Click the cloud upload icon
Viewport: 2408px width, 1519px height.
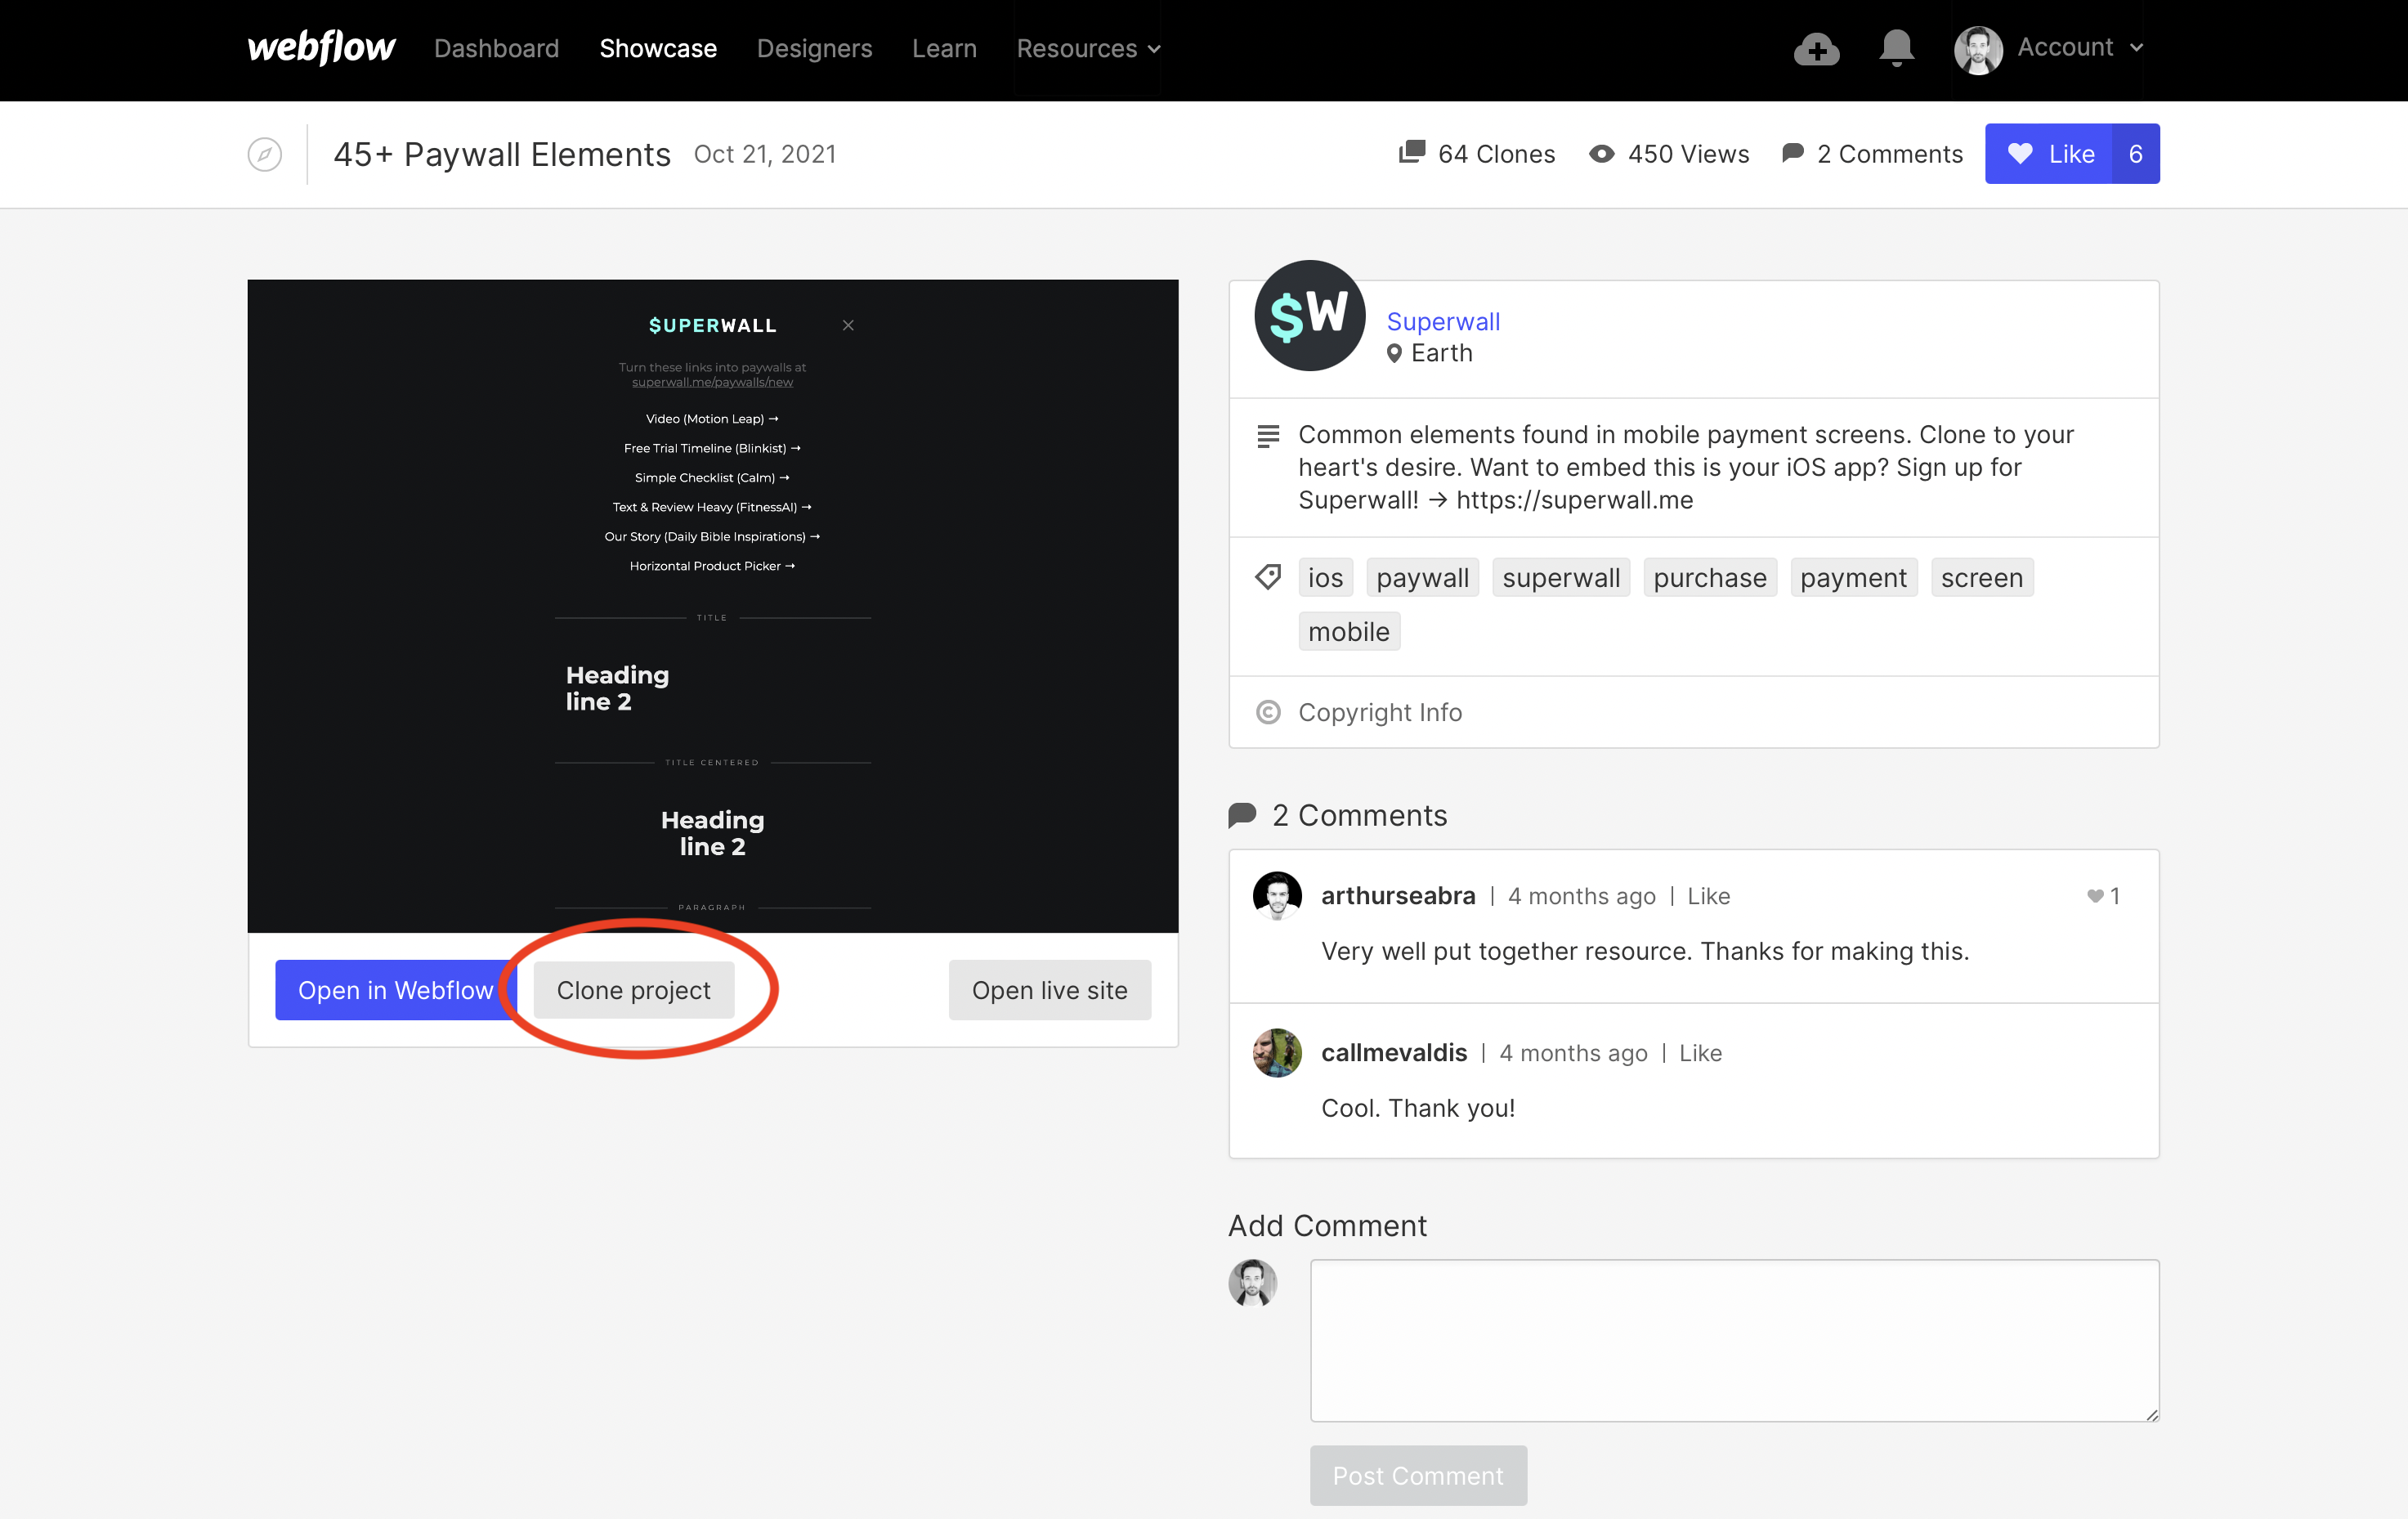click(1816, 49)
